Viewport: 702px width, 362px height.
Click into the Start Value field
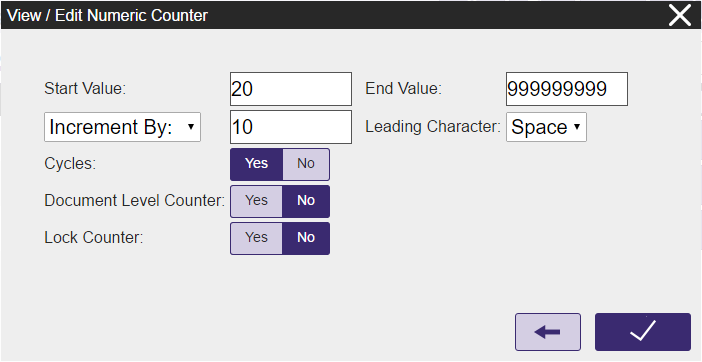(x=291, y=89)
